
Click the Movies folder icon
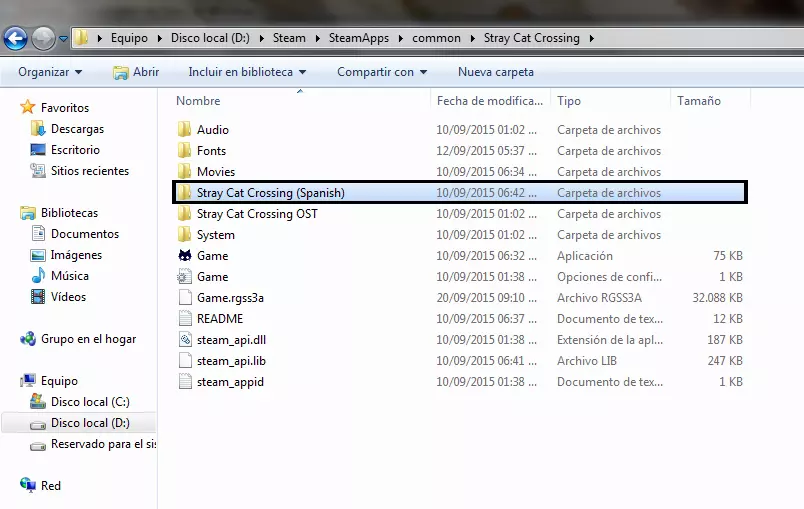[x=185, y=171]
